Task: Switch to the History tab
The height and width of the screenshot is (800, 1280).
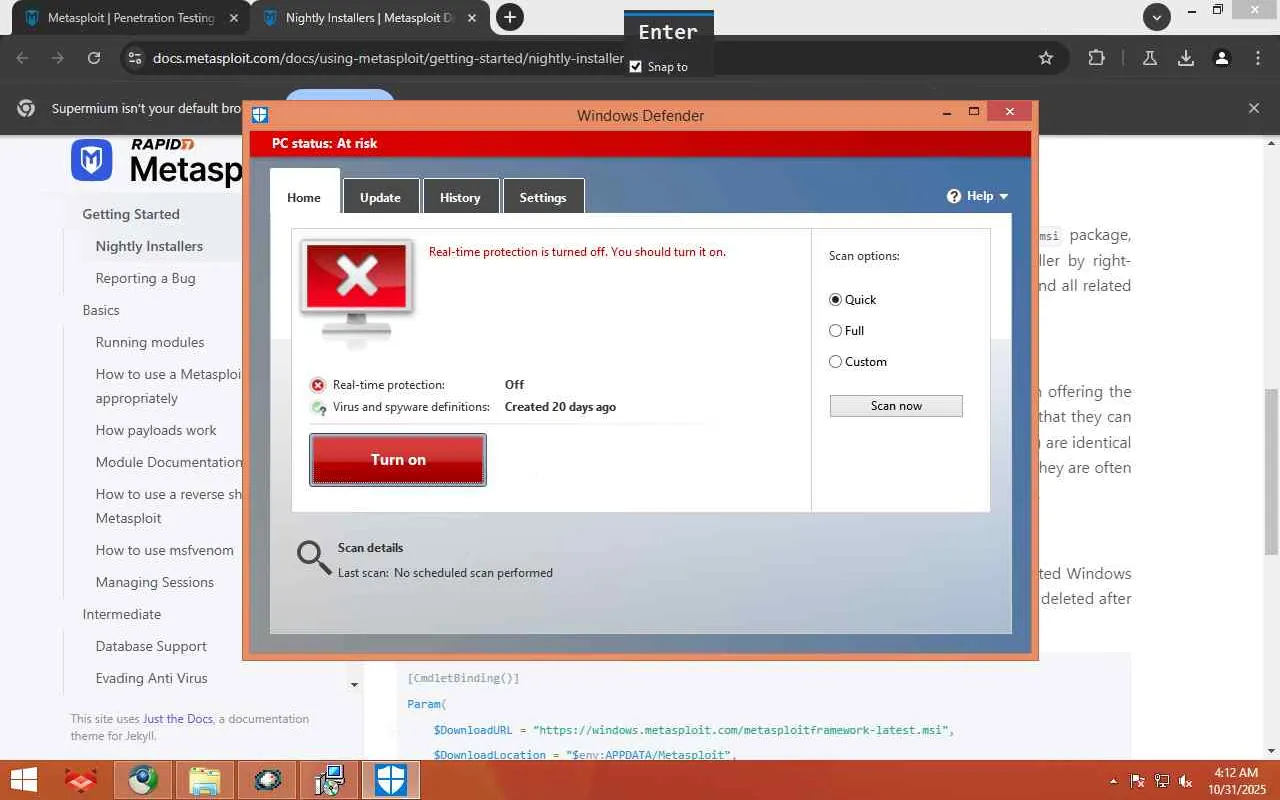Action: click(x=460, y=197)
